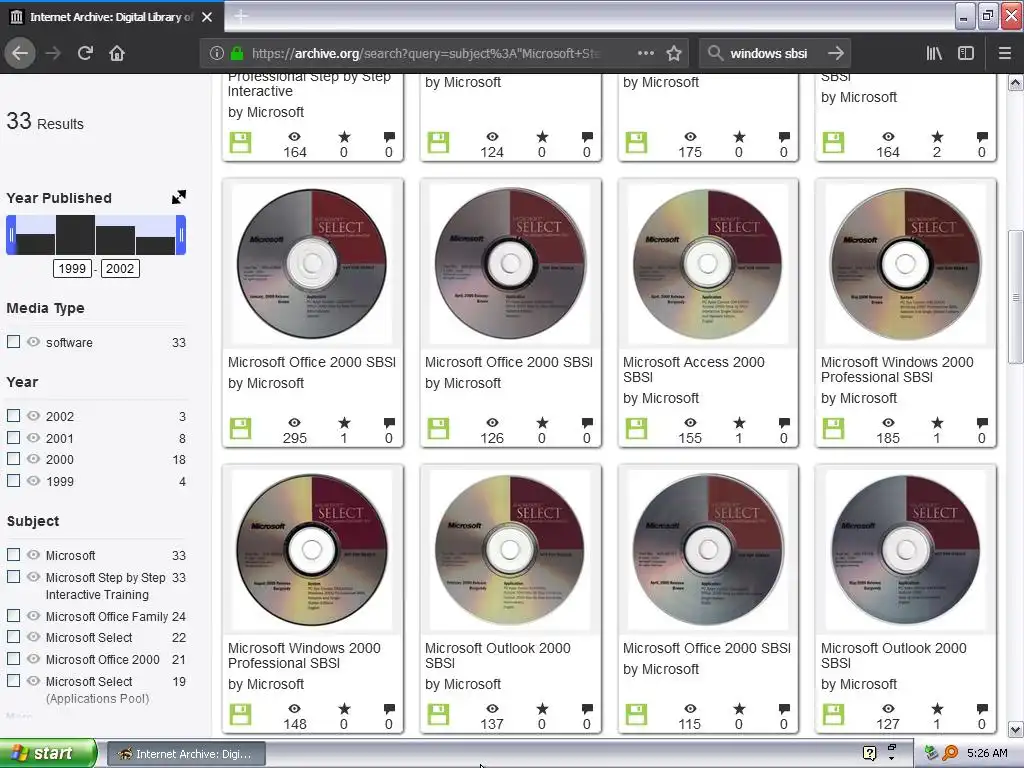Expand the Year Published histogram

[178, 197]
